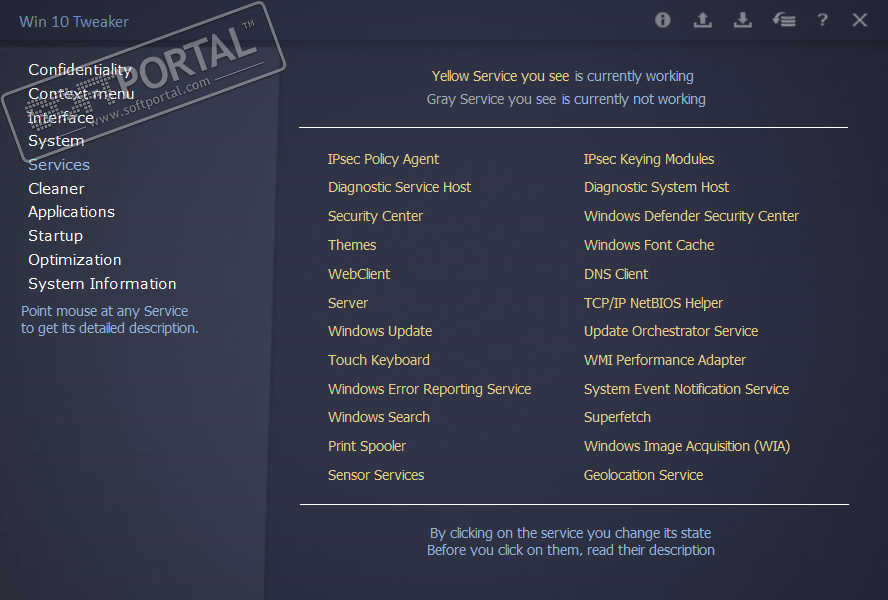
Task: Click the Windows Search service
Action: pos(379,417)
